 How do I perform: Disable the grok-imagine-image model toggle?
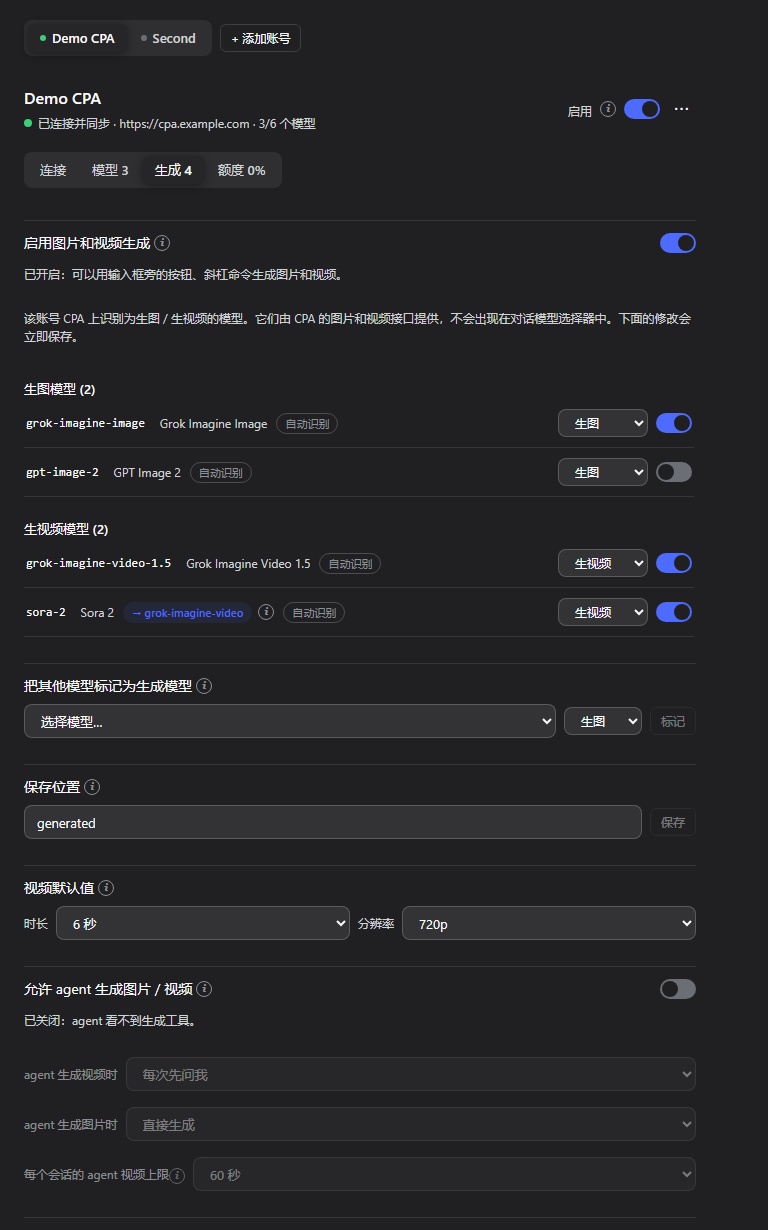[674, 423]
